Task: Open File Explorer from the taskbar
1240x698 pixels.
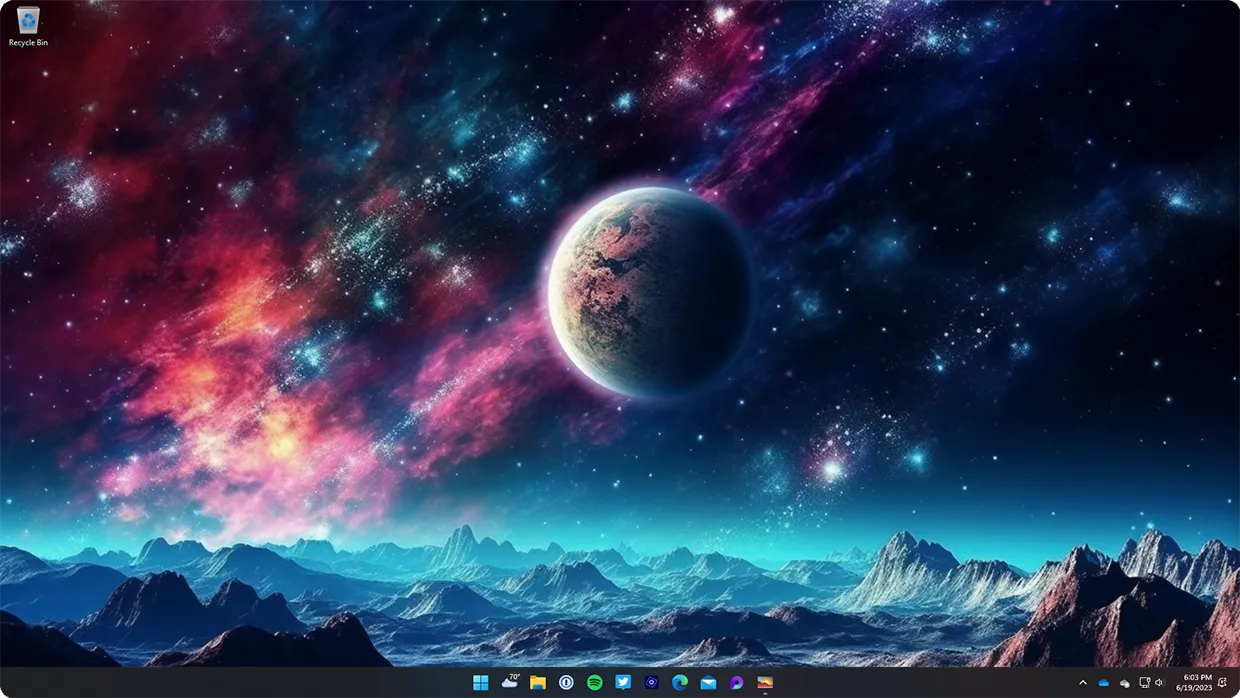Action: click(537, 683)
